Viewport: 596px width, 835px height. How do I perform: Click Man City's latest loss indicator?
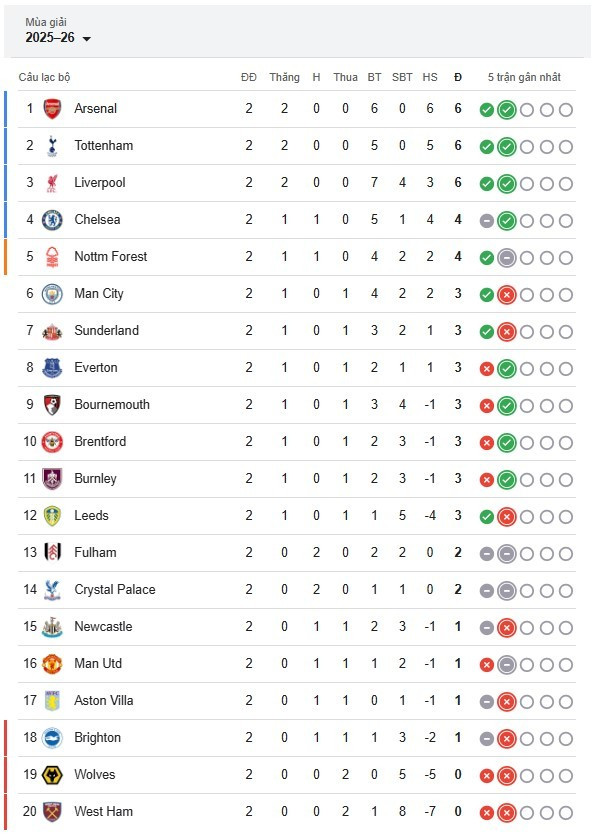click(507, 294)
